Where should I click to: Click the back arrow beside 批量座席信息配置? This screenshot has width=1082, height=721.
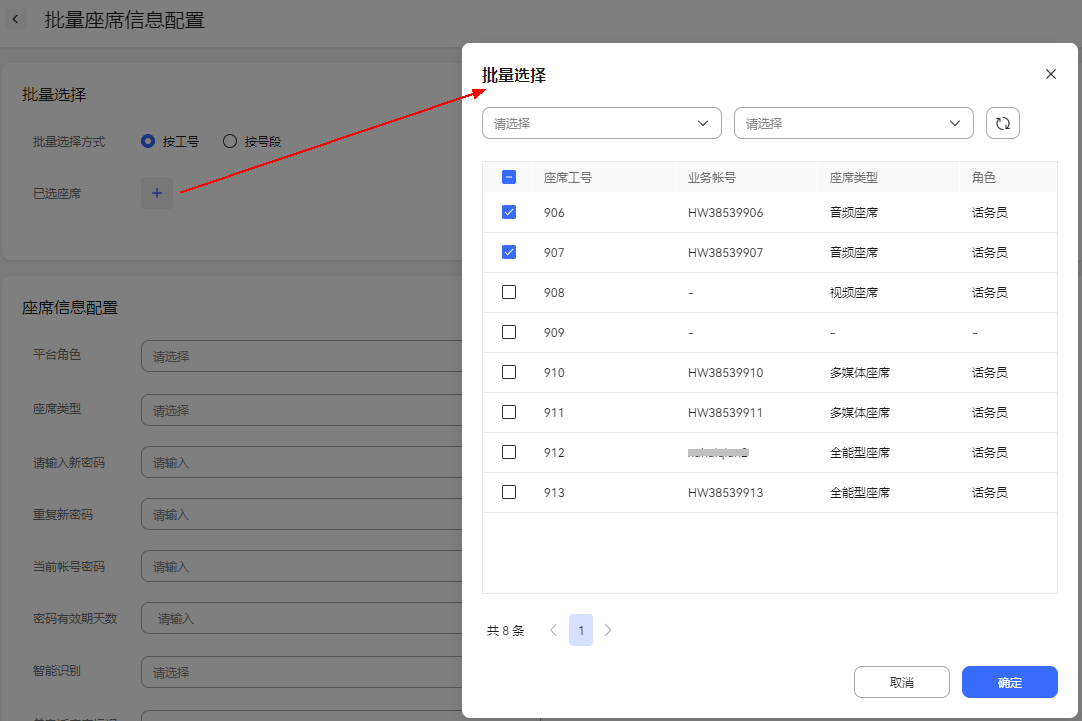point(15,20)
